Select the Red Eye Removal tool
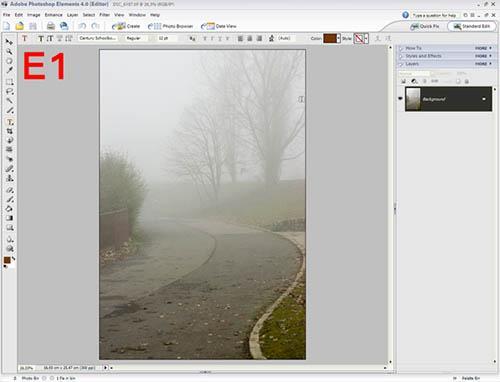This screenshot has width=500, height=382. pyautogui.click(x=9, y=159)
